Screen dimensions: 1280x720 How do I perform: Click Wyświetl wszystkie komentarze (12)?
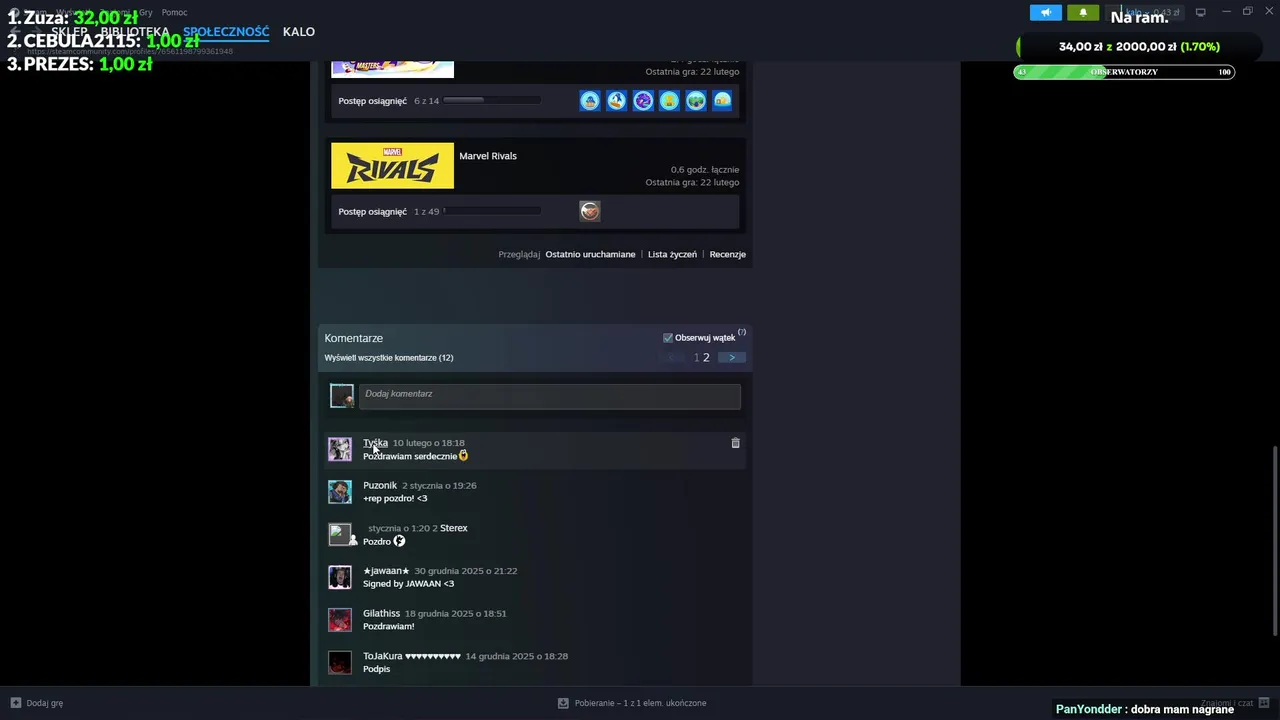[x=389, y=358]
